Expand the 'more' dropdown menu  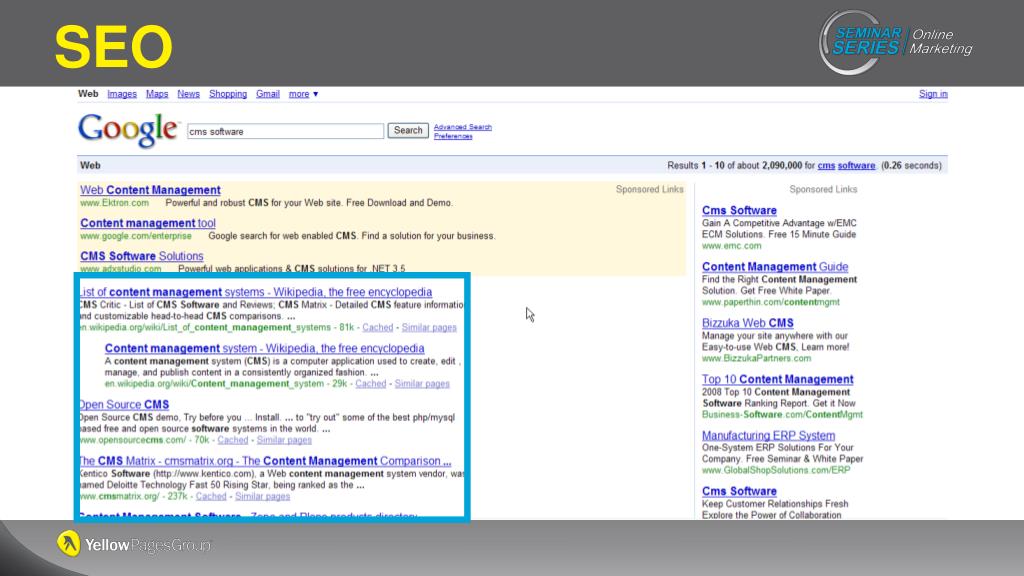tap(303, 94)
